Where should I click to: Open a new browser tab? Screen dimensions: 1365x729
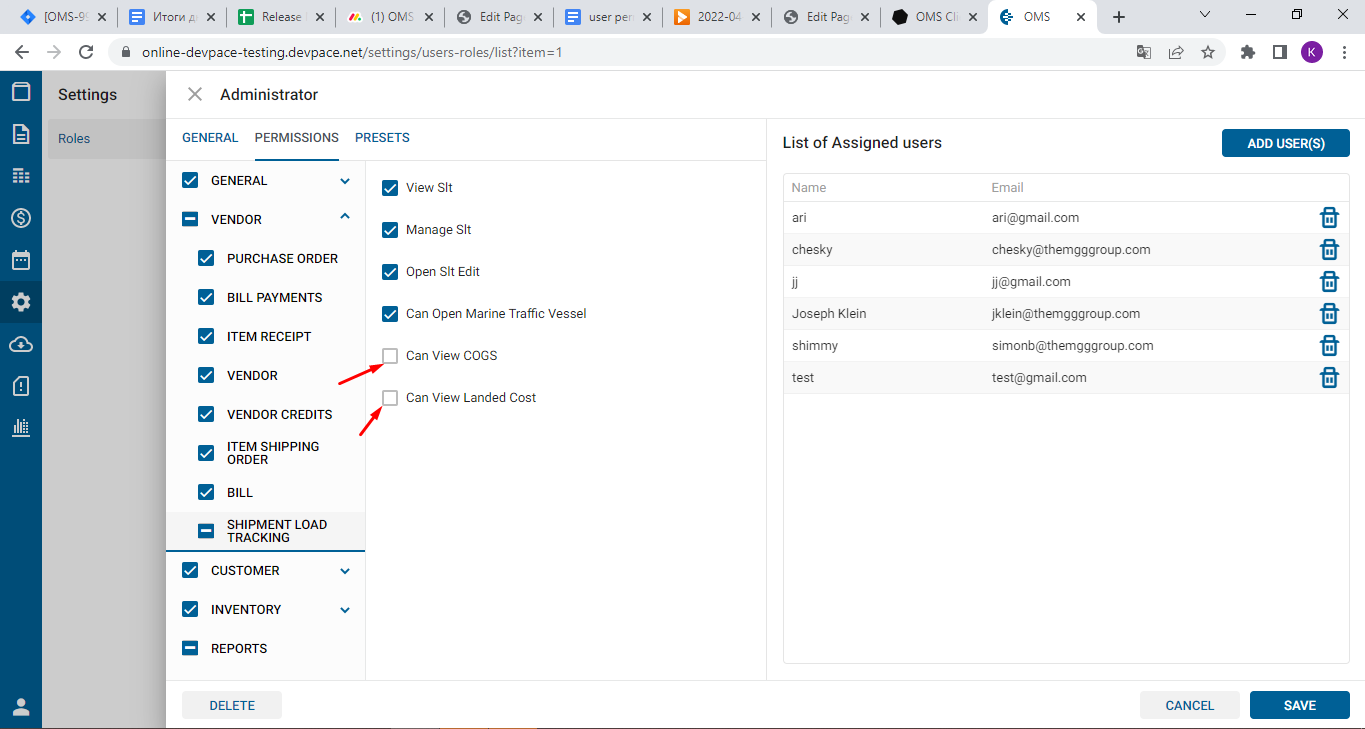1119,17
